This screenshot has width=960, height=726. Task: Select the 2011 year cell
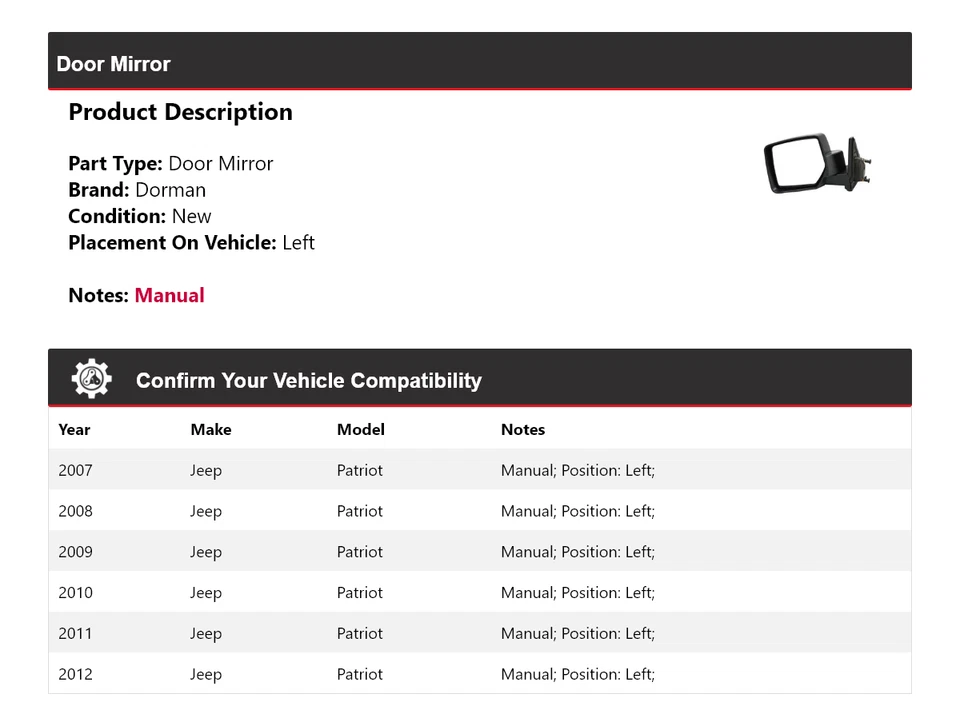[75, 634]
